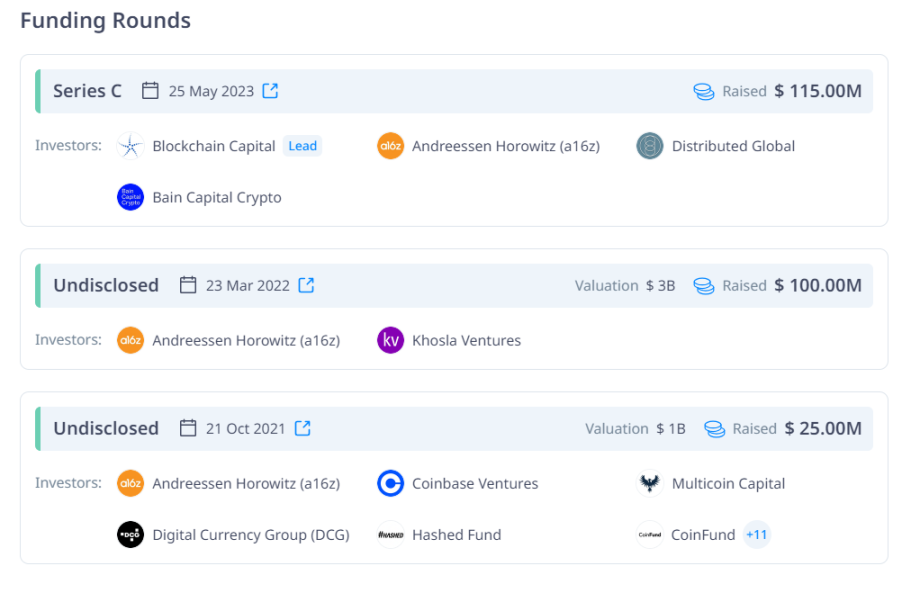Viewport: 911px width, 593px height.
Task: Click the Blockchain Capital star logo
Action: (130, 146)
